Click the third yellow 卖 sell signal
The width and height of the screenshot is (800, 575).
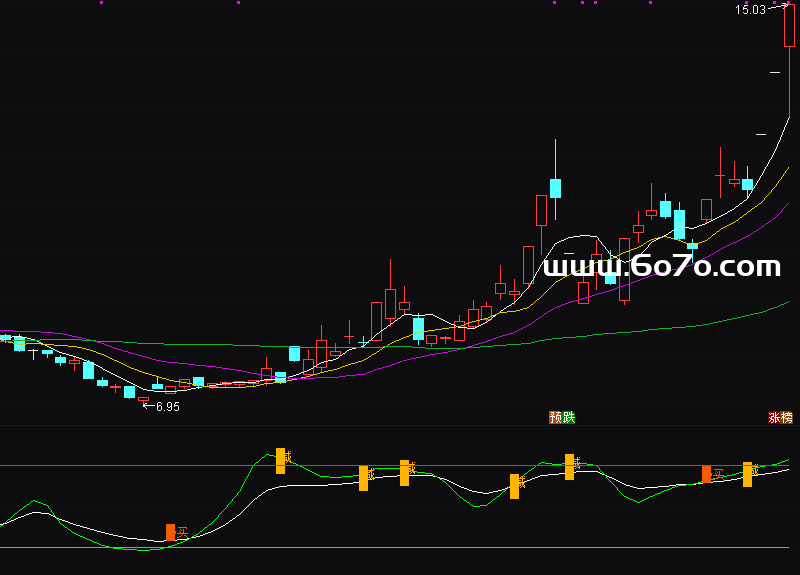click(405, 473)
